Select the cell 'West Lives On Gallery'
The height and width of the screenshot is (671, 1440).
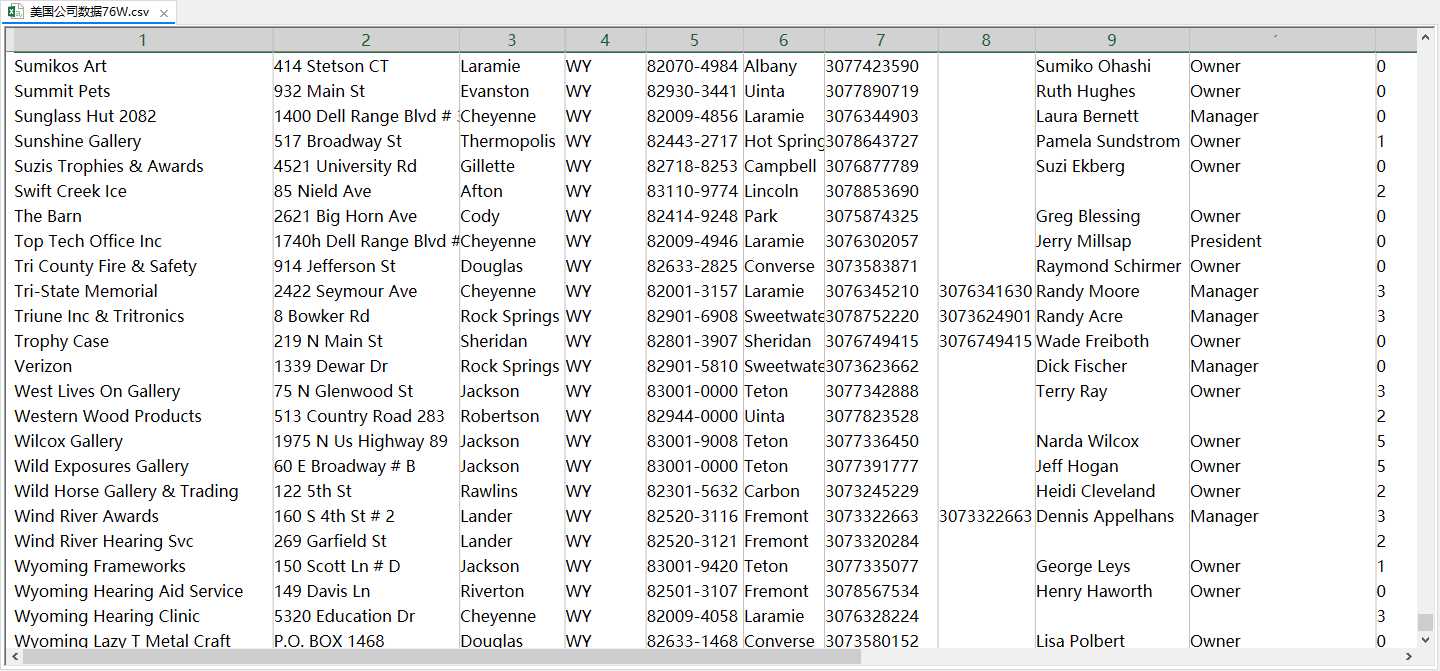point(143,391)
